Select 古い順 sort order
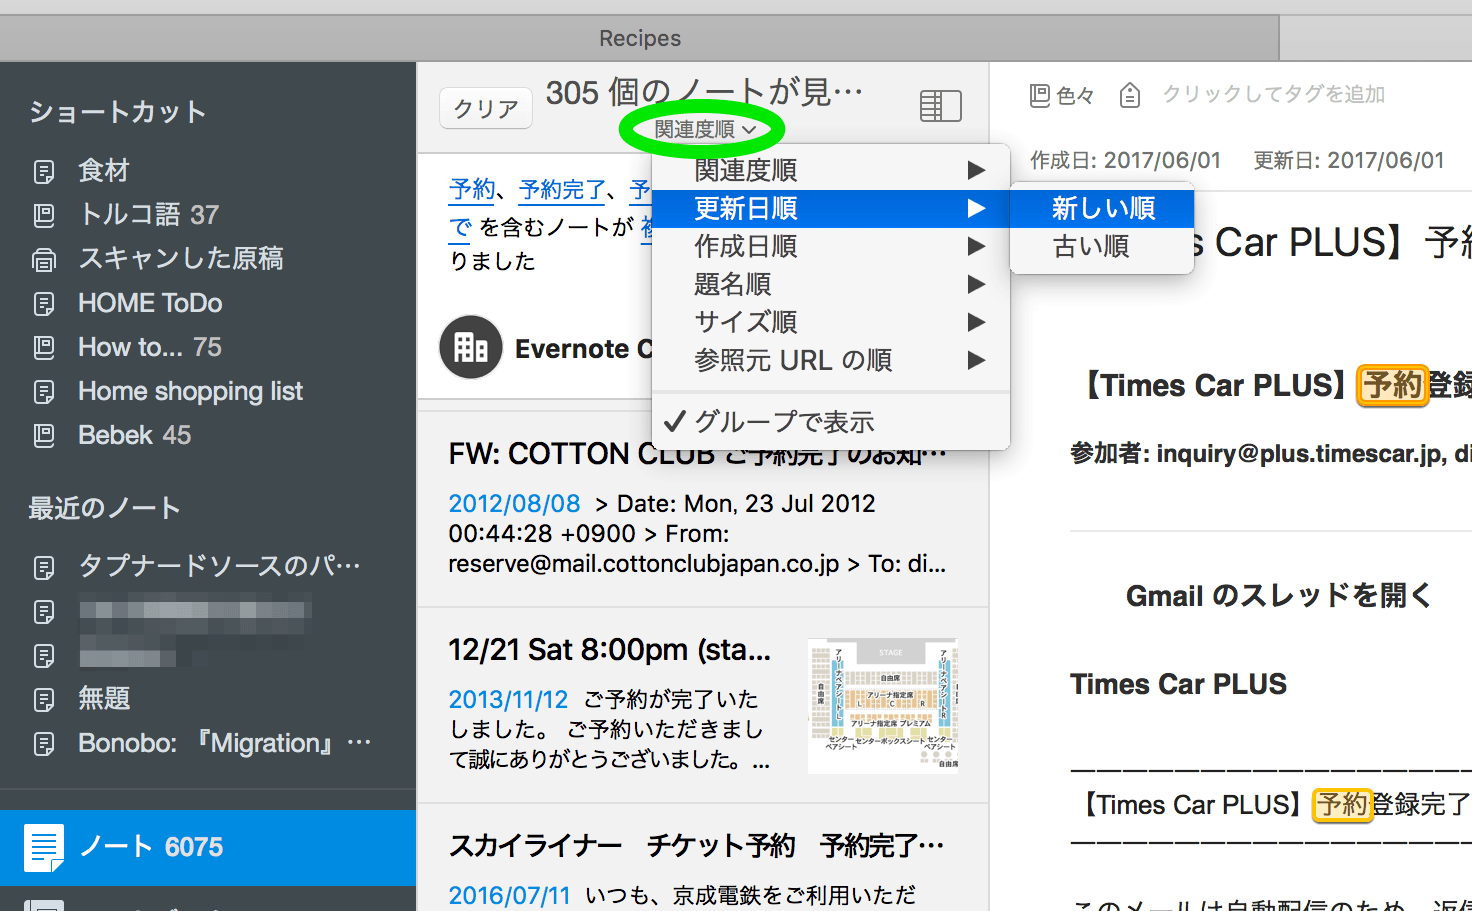The height and width of the screenshot is (911, 1472). 1091,247
